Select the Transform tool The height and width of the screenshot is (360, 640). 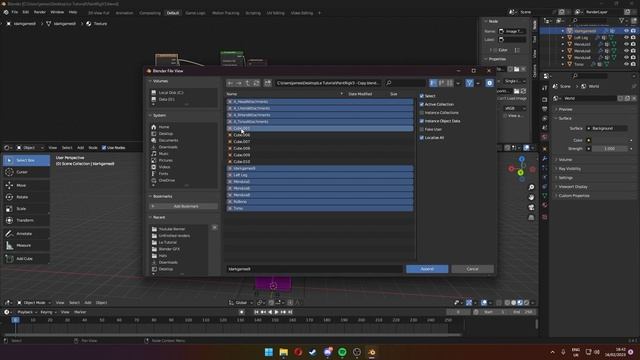point(26,220)
